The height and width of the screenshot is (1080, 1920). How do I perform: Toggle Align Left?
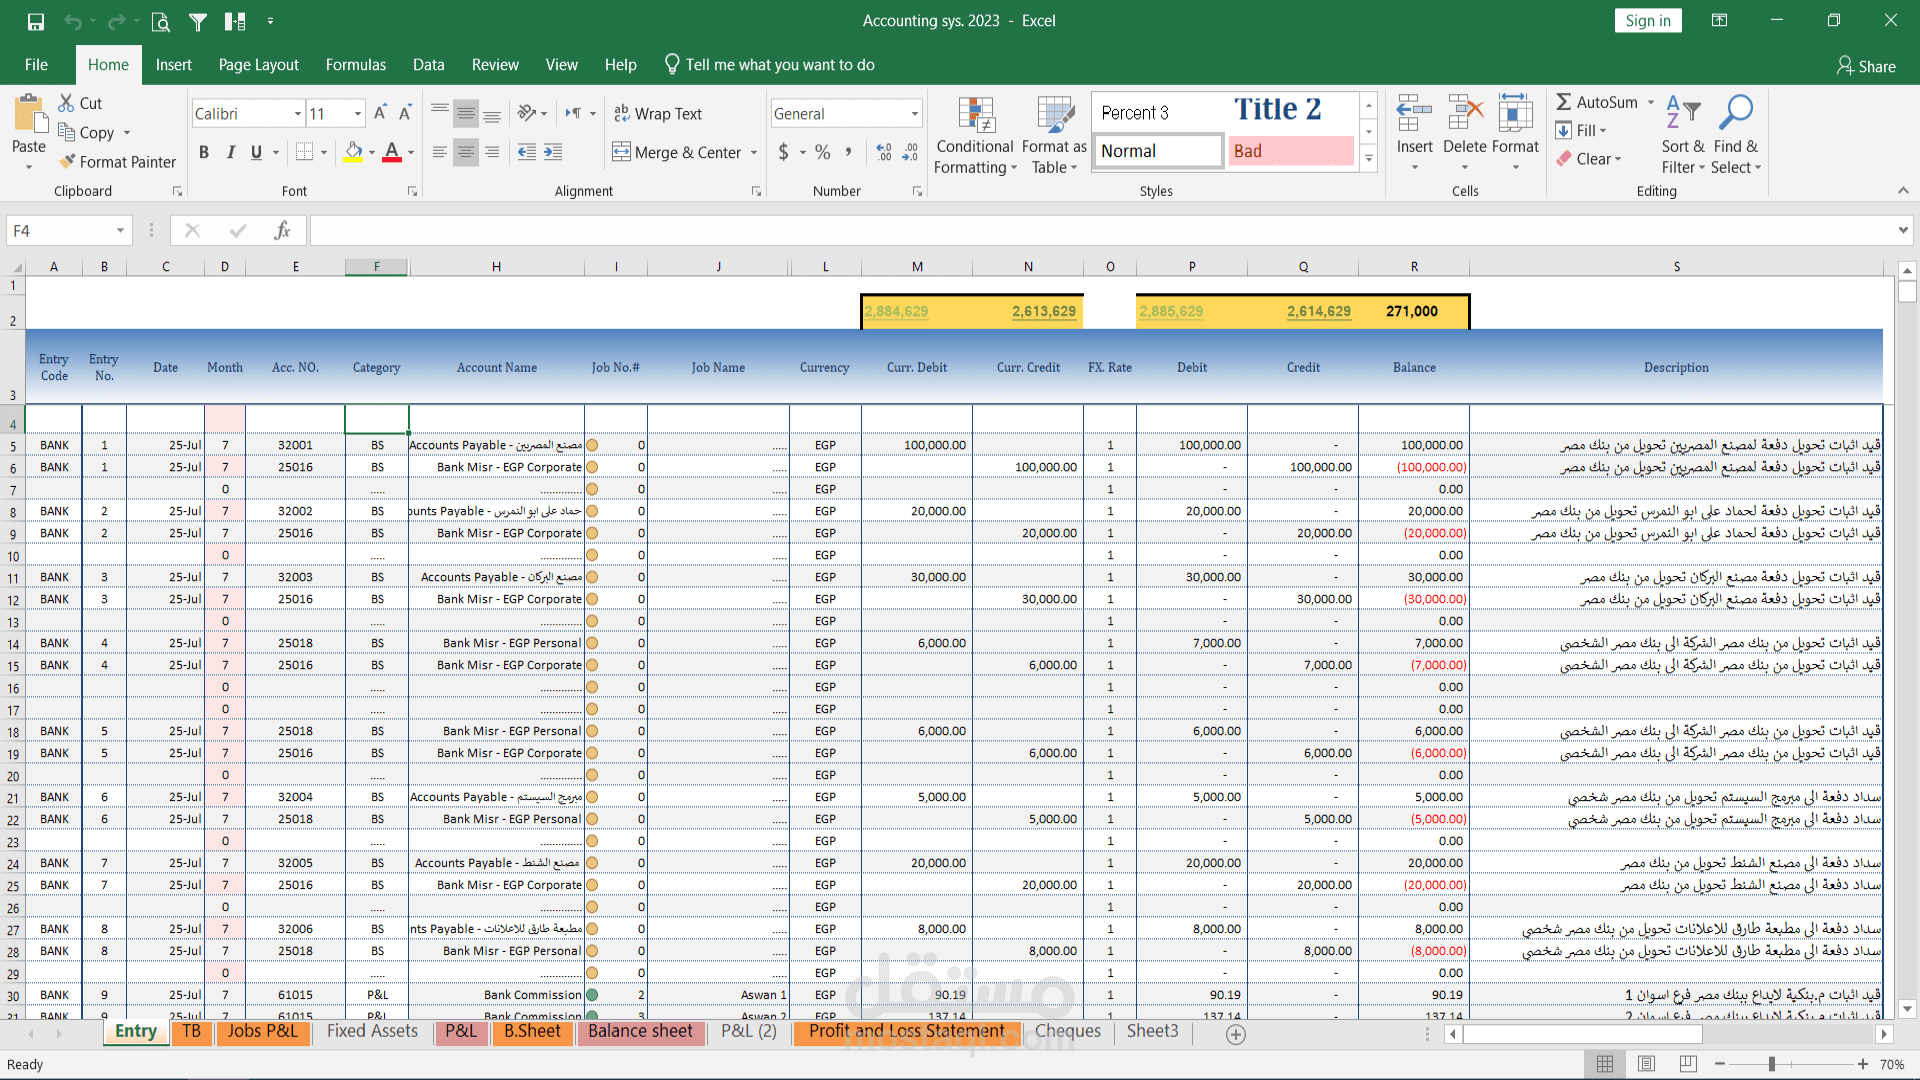[440, 152]
